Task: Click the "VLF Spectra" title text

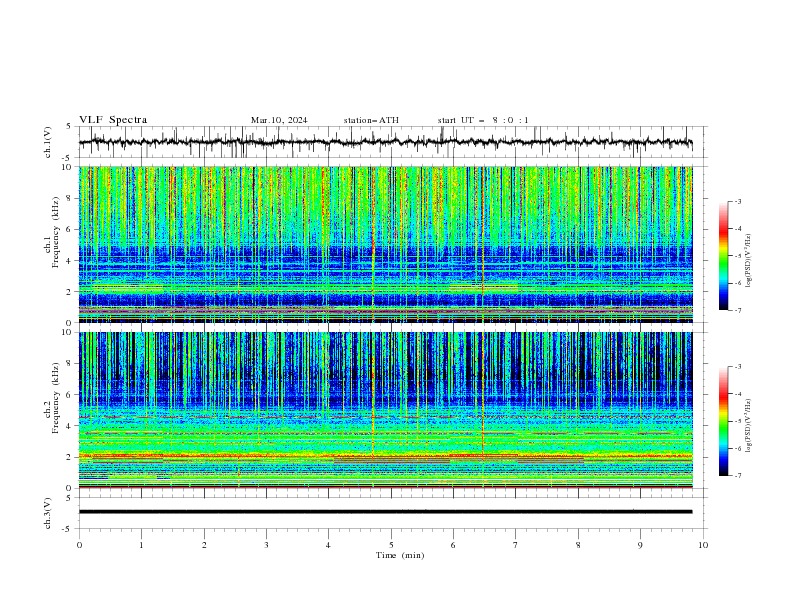Action: [113, 120]
